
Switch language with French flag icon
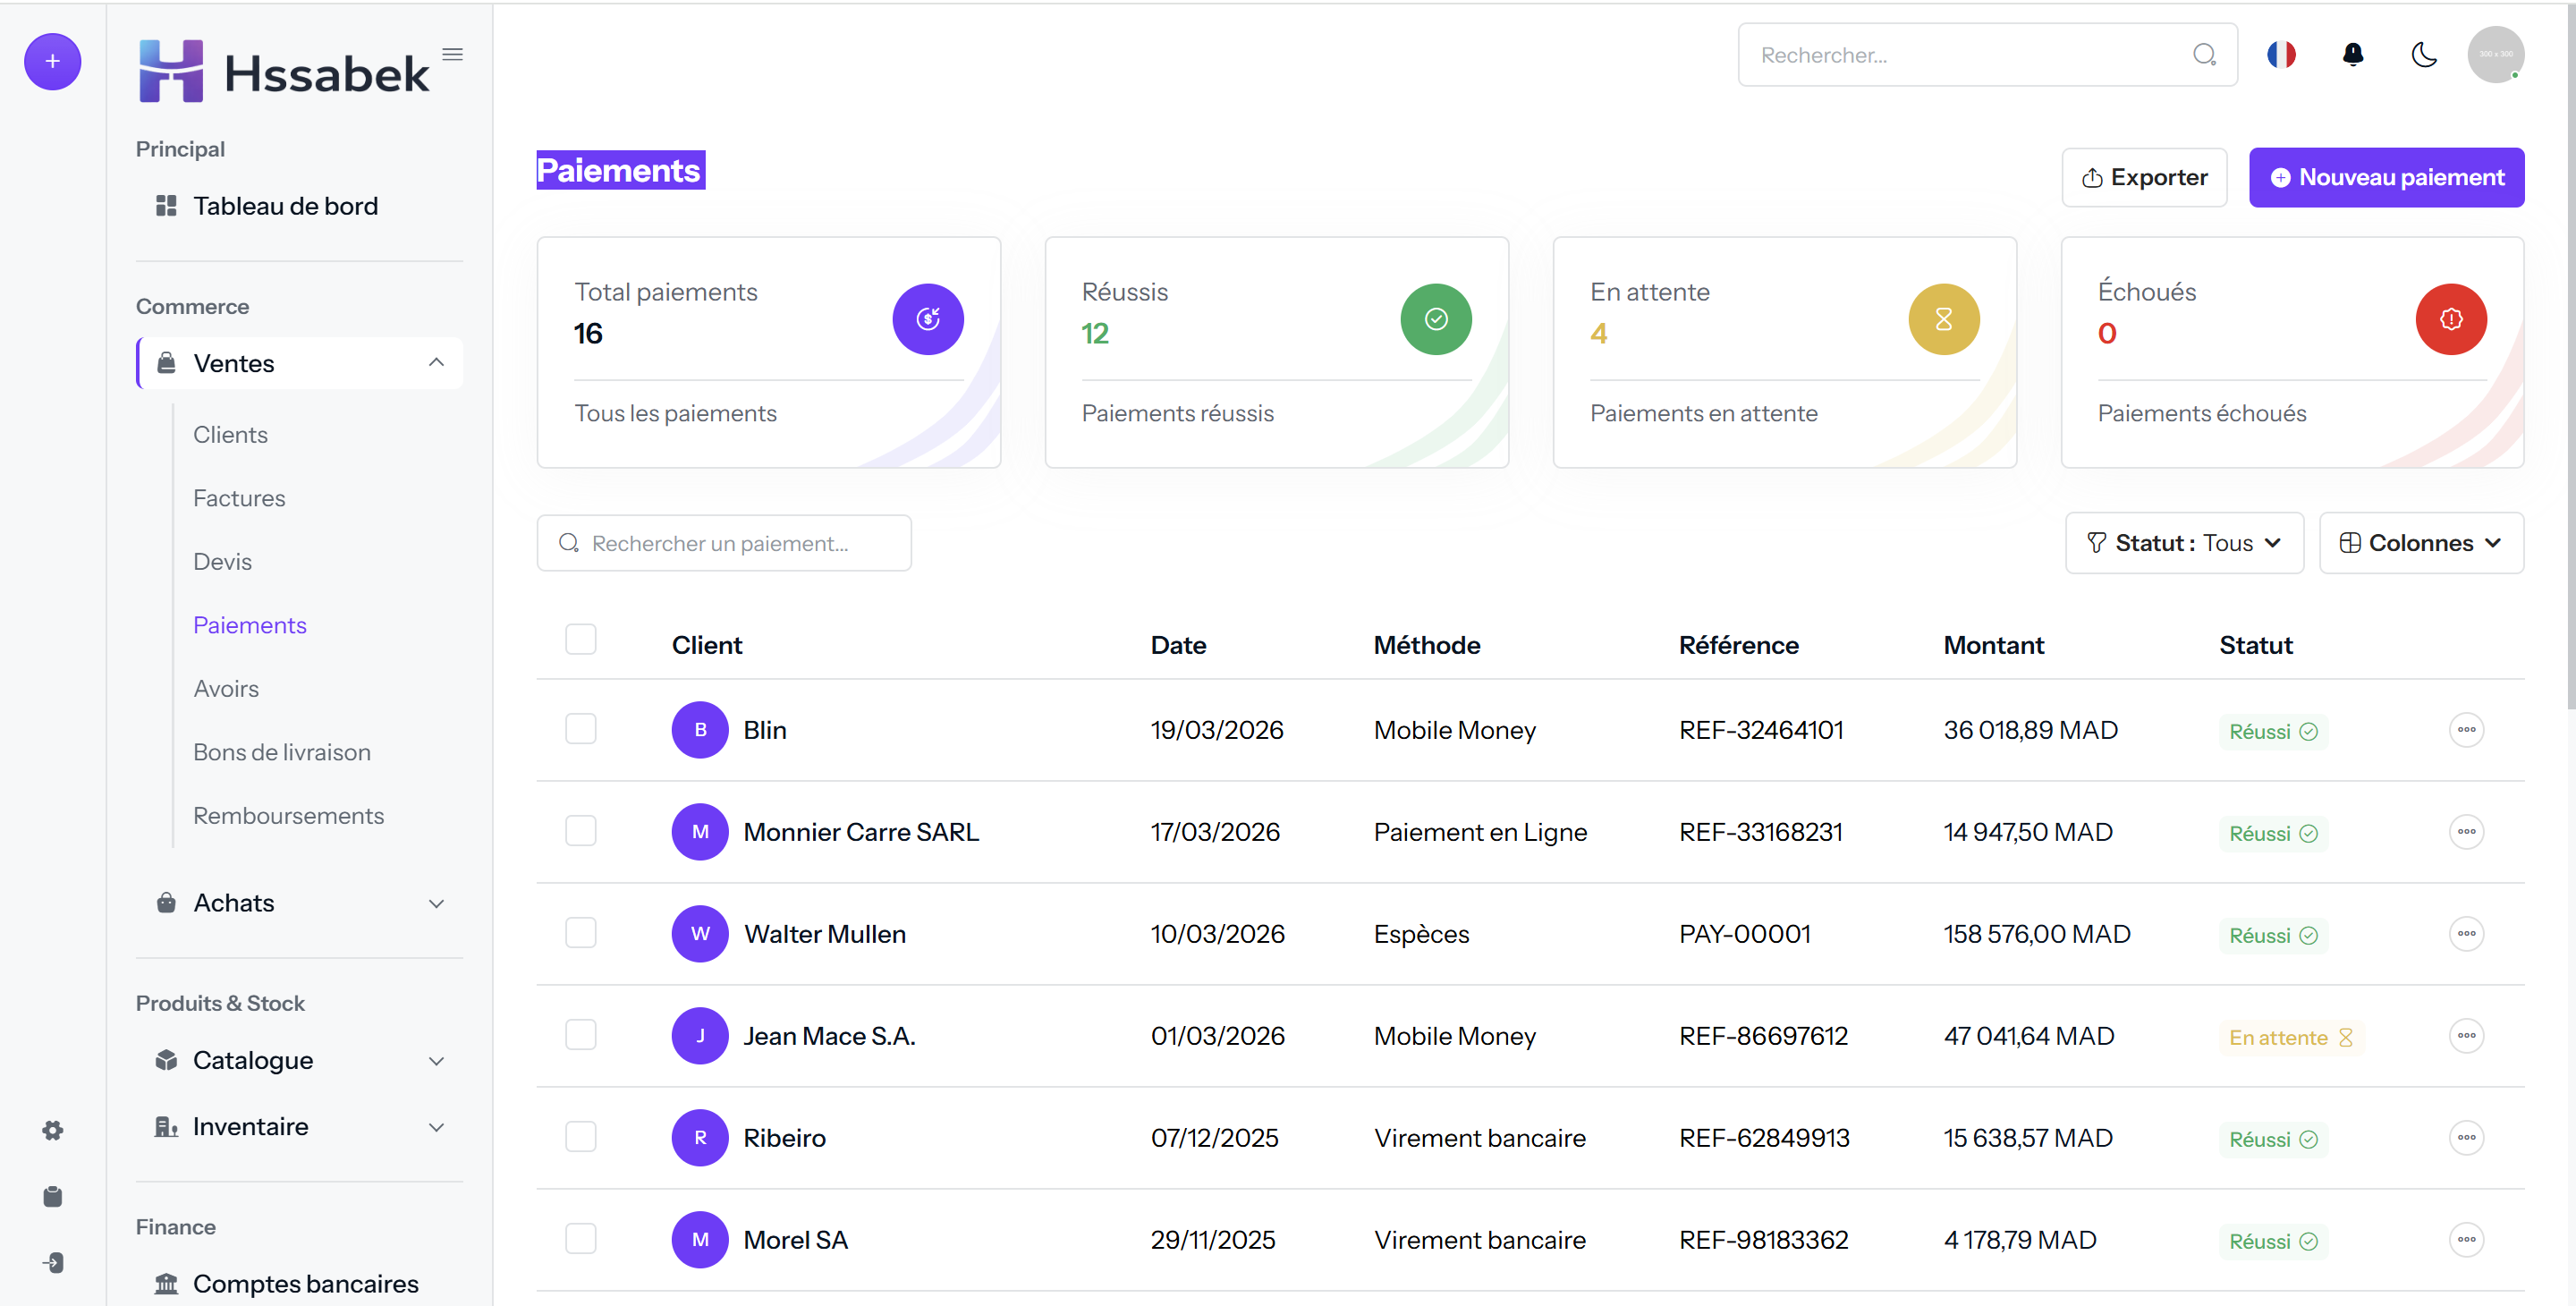click(2281, 55)
